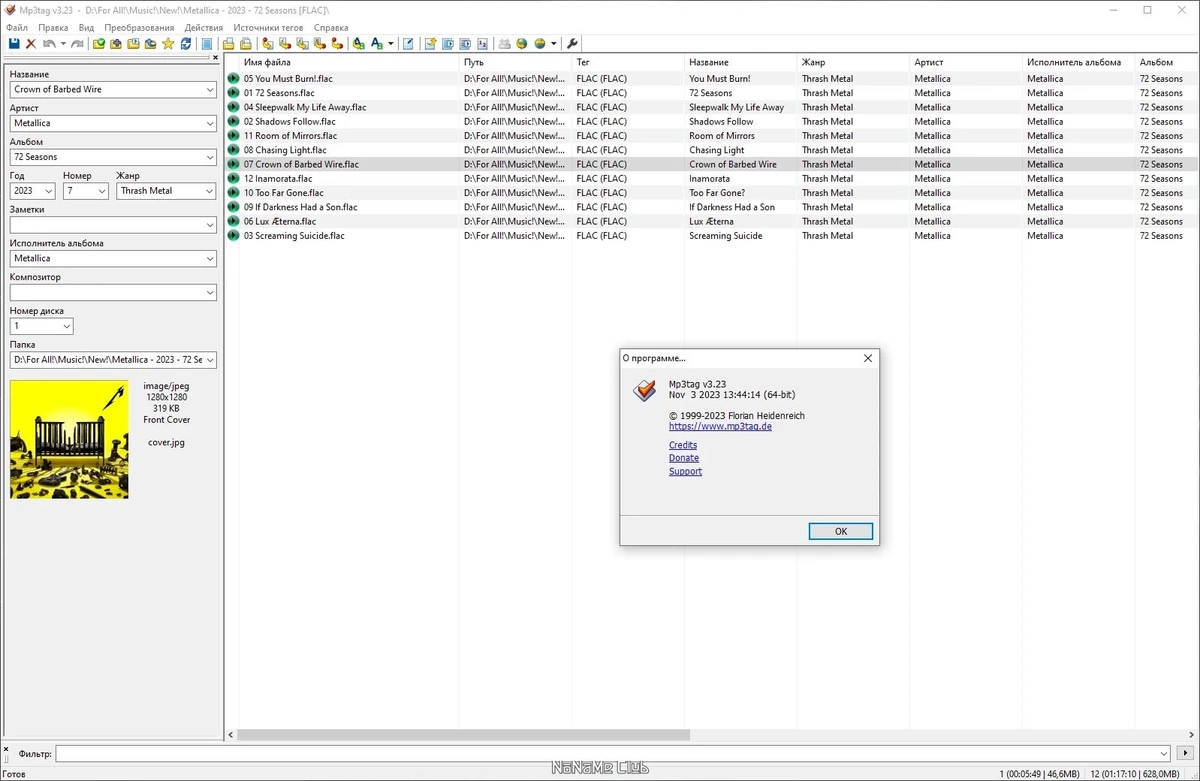Click the arrow button right of the filter field
Screen dimensions: 1200x781
pyautogui.click(x=1186, y=753)
